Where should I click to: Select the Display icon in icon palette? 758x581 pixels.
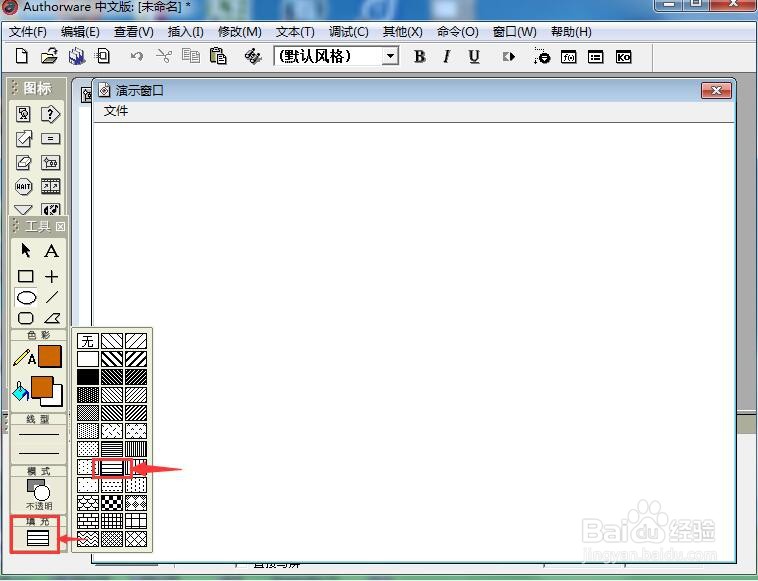pos(23,114)
